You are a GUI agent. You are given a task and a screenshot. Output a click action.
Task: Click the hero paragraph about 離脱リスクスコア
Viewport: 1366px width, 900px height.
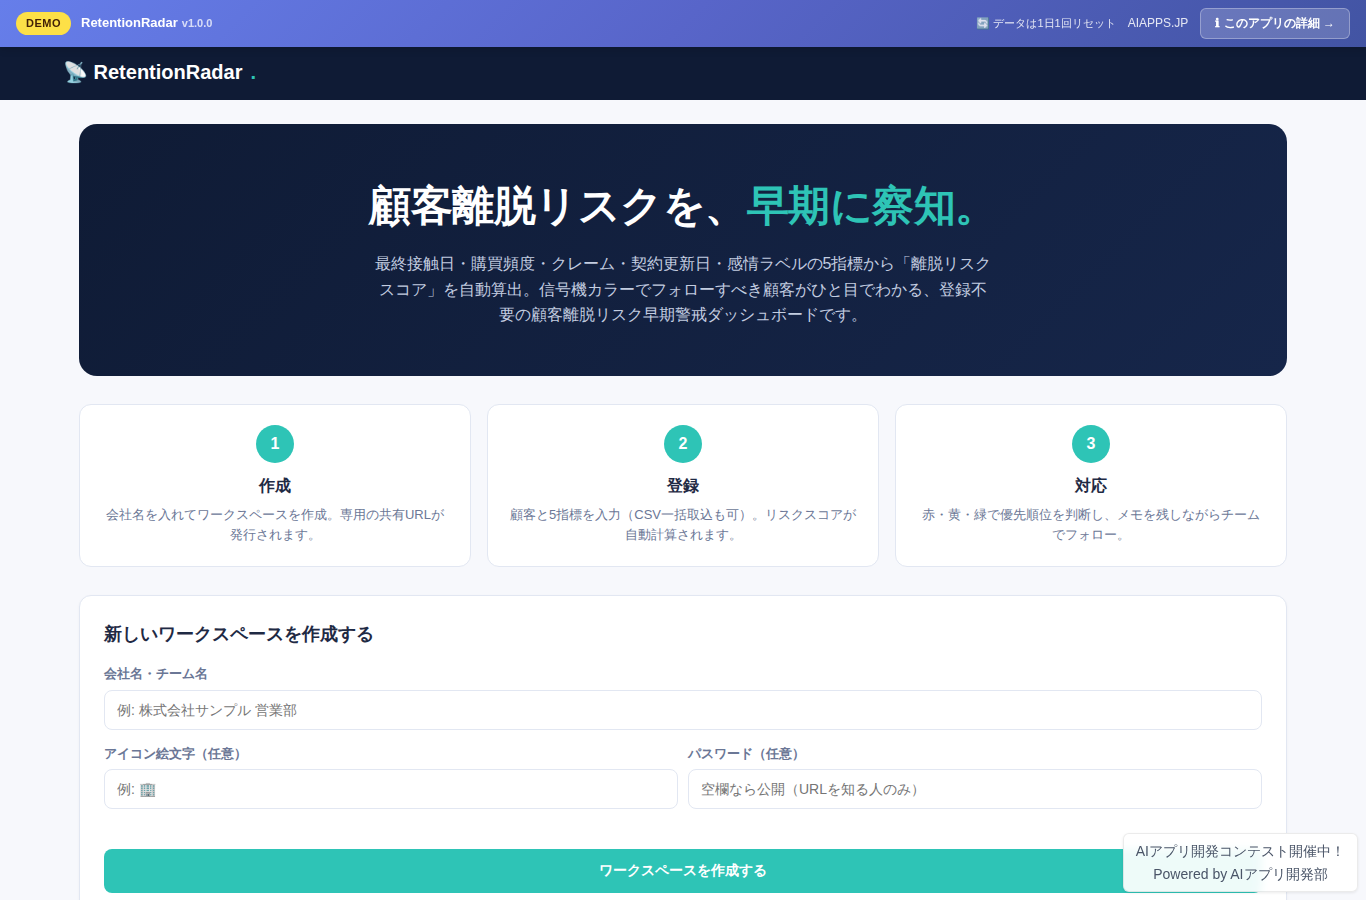pyautogui.click(x=683, y=290)
